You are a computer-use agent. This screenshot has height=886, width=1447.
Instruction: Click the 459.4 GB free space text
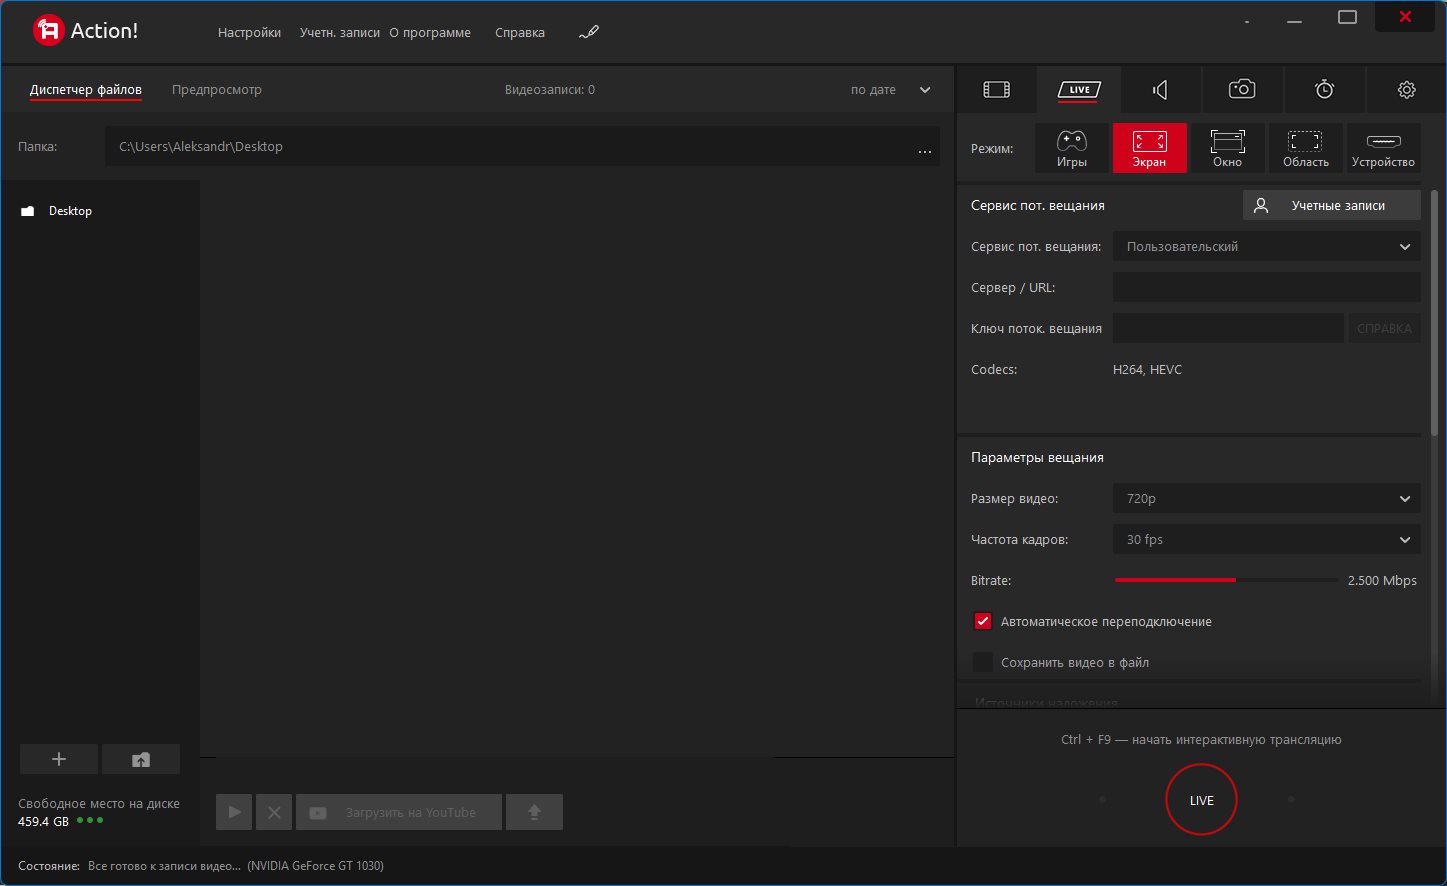tap(43, 822)
